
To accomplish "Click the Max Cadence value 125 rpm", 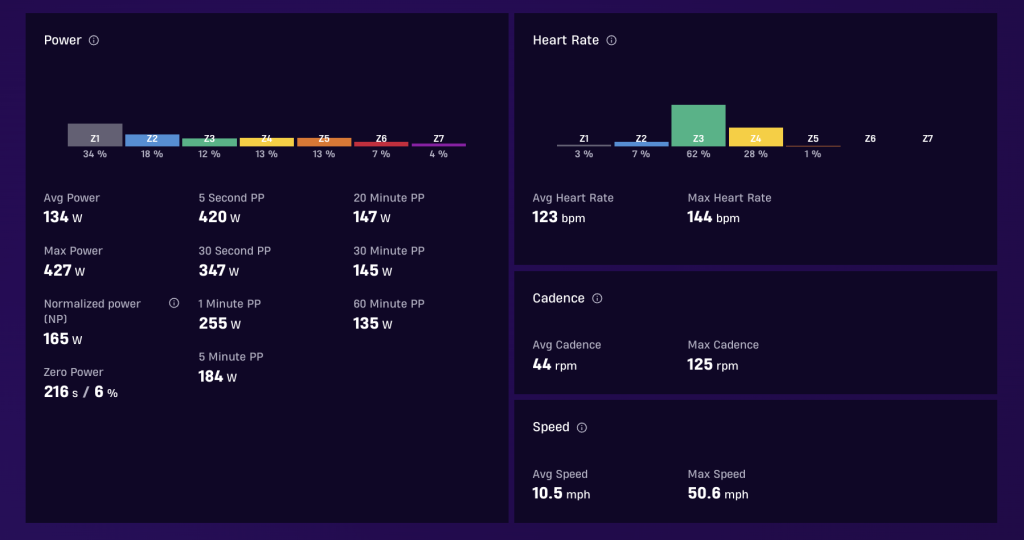I will [712, 364].
